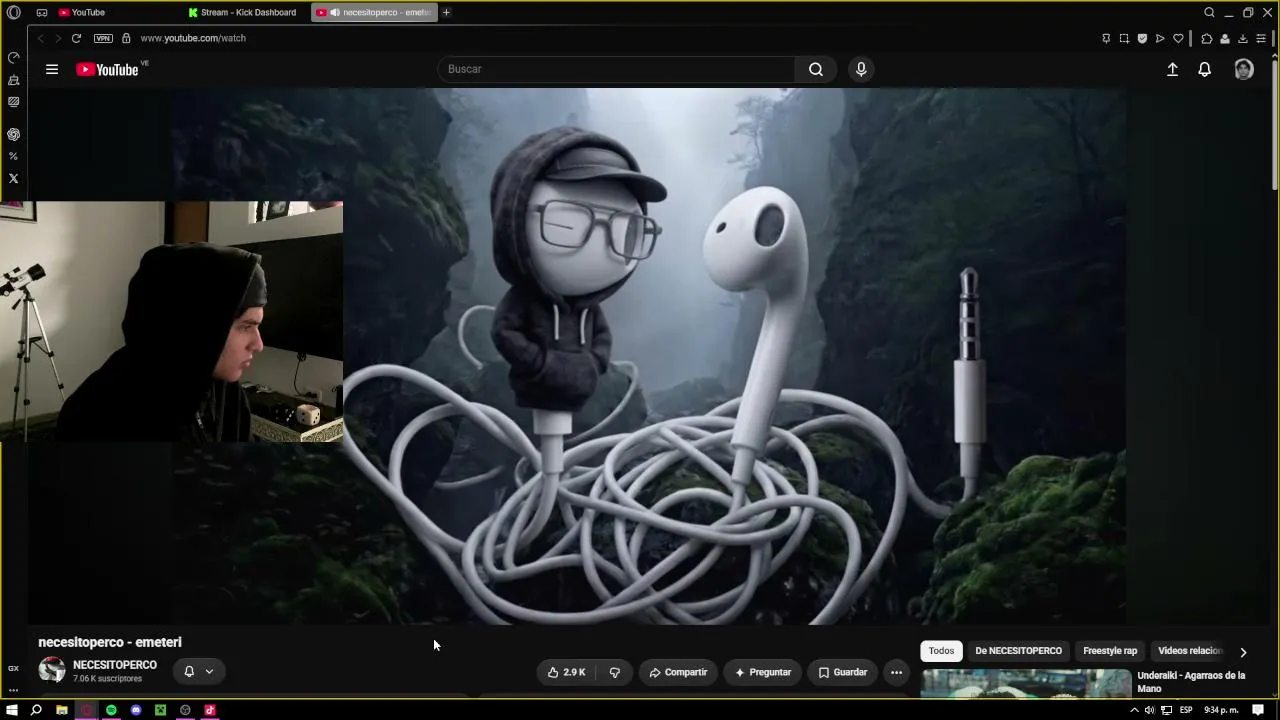Open the downloads panel
The height and width of the screenshot is (720, 1280).
point(1243,38)
